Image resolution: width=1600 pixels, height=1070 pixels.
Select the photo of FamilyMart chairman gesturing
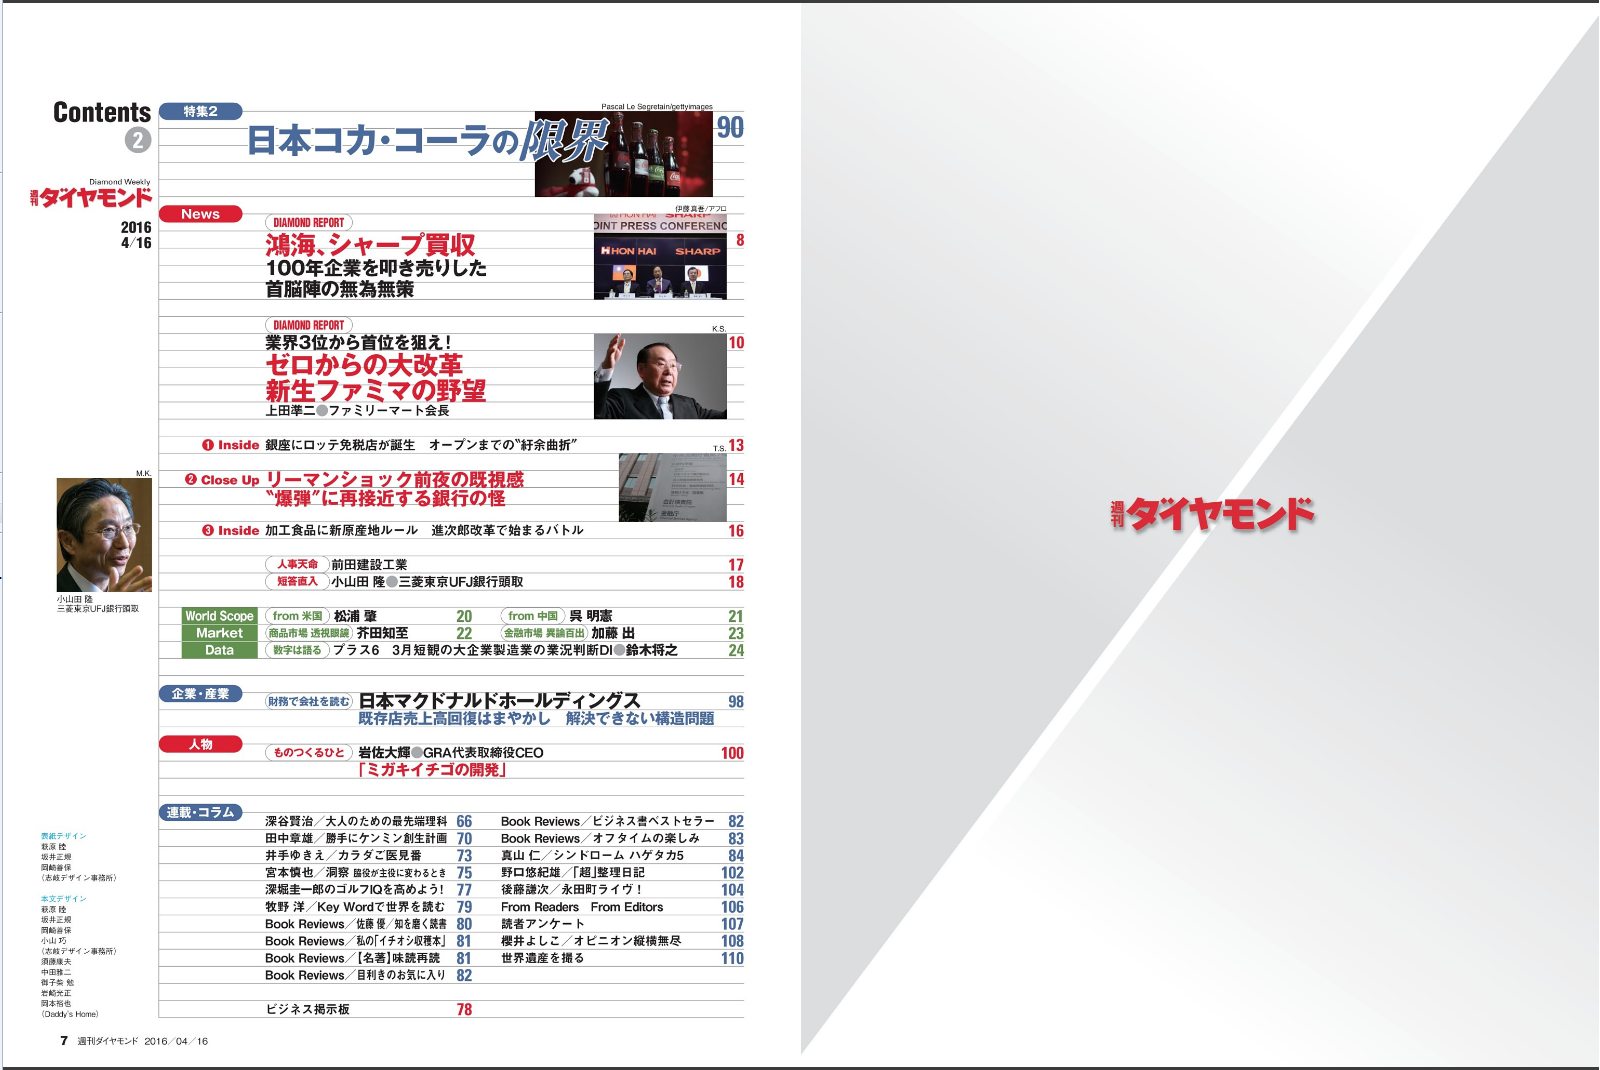click(x=660, y=376)
